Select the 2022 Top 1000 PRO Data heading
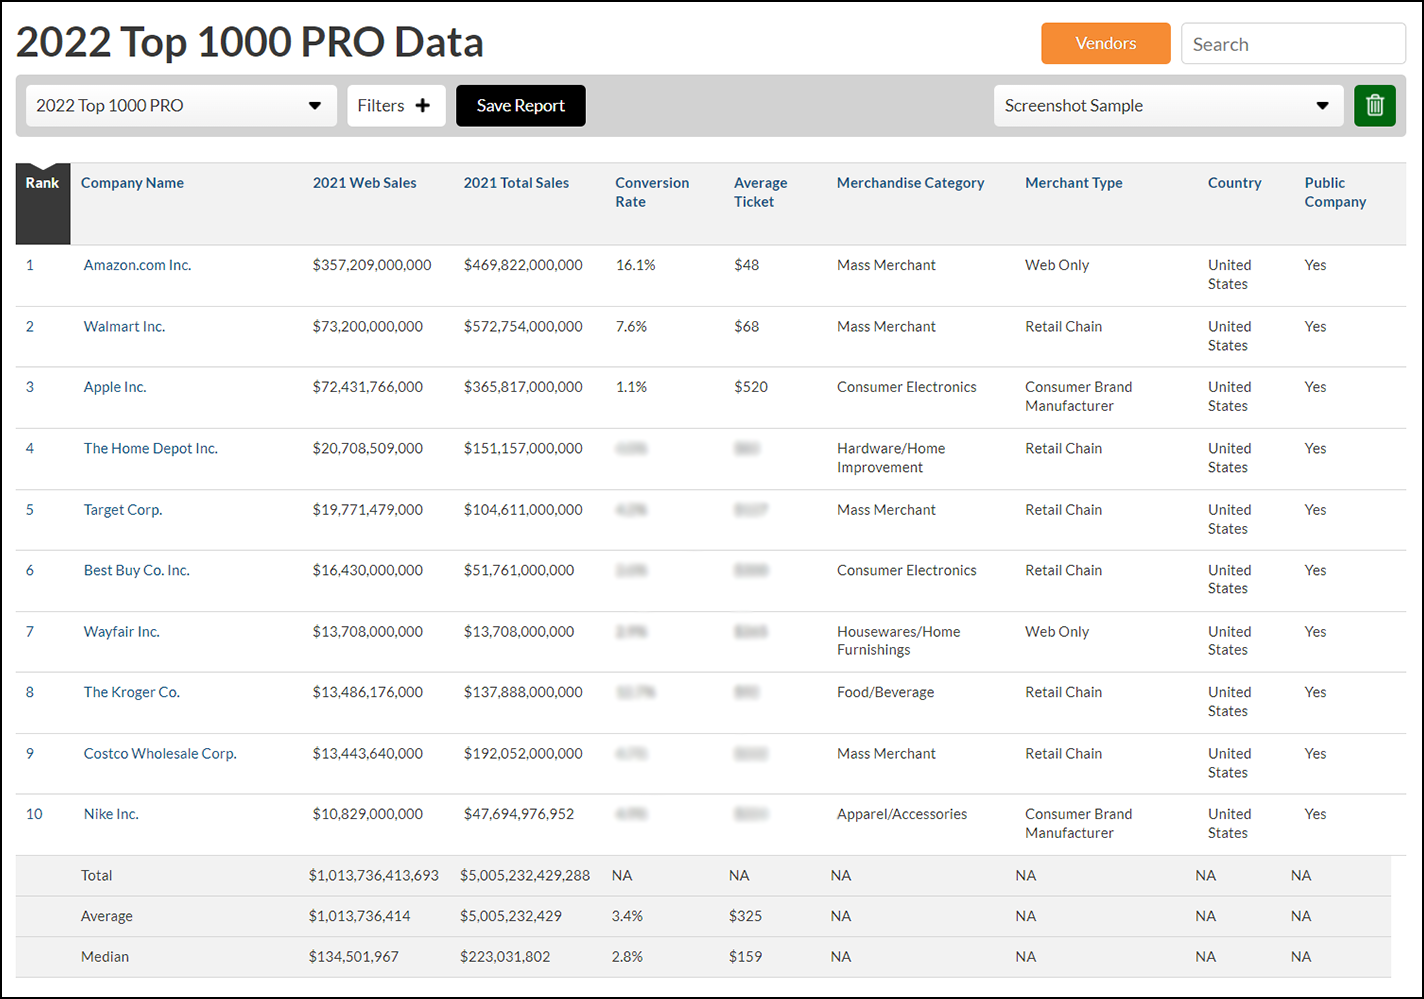Viewport: 1424px width, 999px height. click(x=250, y=42)
